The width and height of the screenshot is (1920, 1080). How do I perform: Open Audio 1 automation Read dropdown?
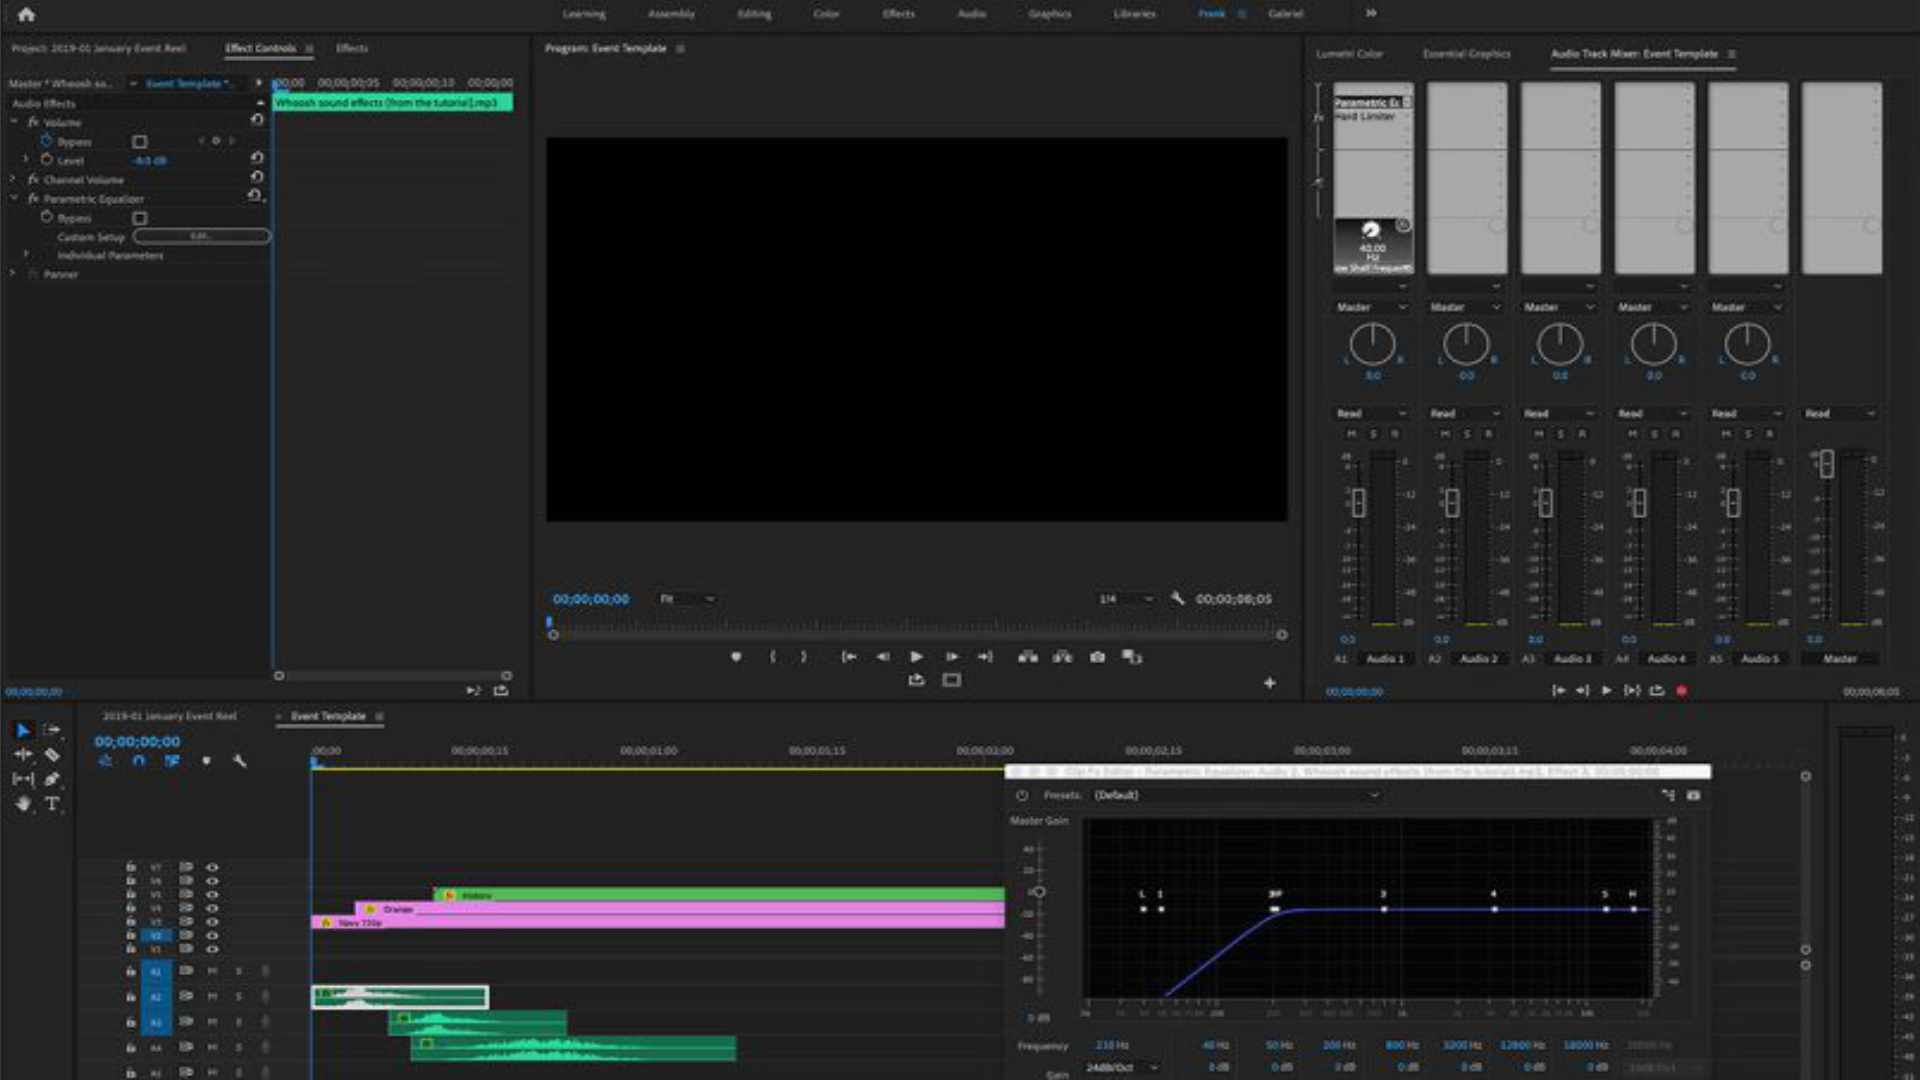1372,413
